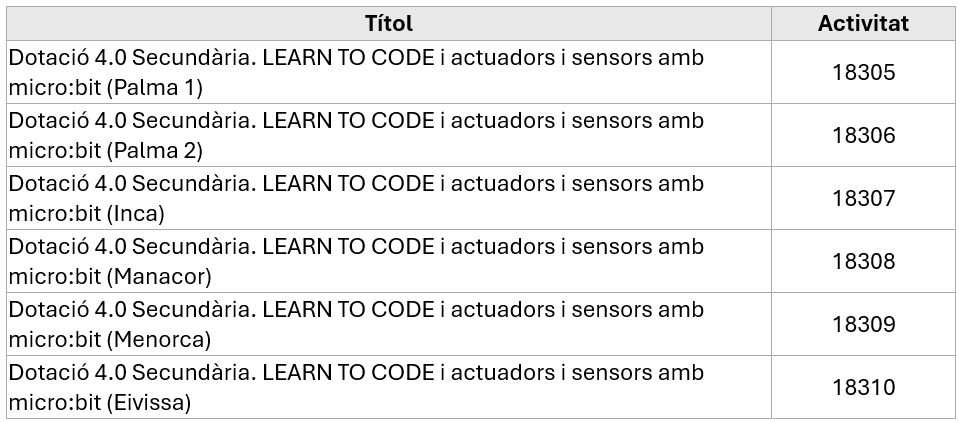Click the "(Inca)" text in the title column

click(x=140, y=214)
